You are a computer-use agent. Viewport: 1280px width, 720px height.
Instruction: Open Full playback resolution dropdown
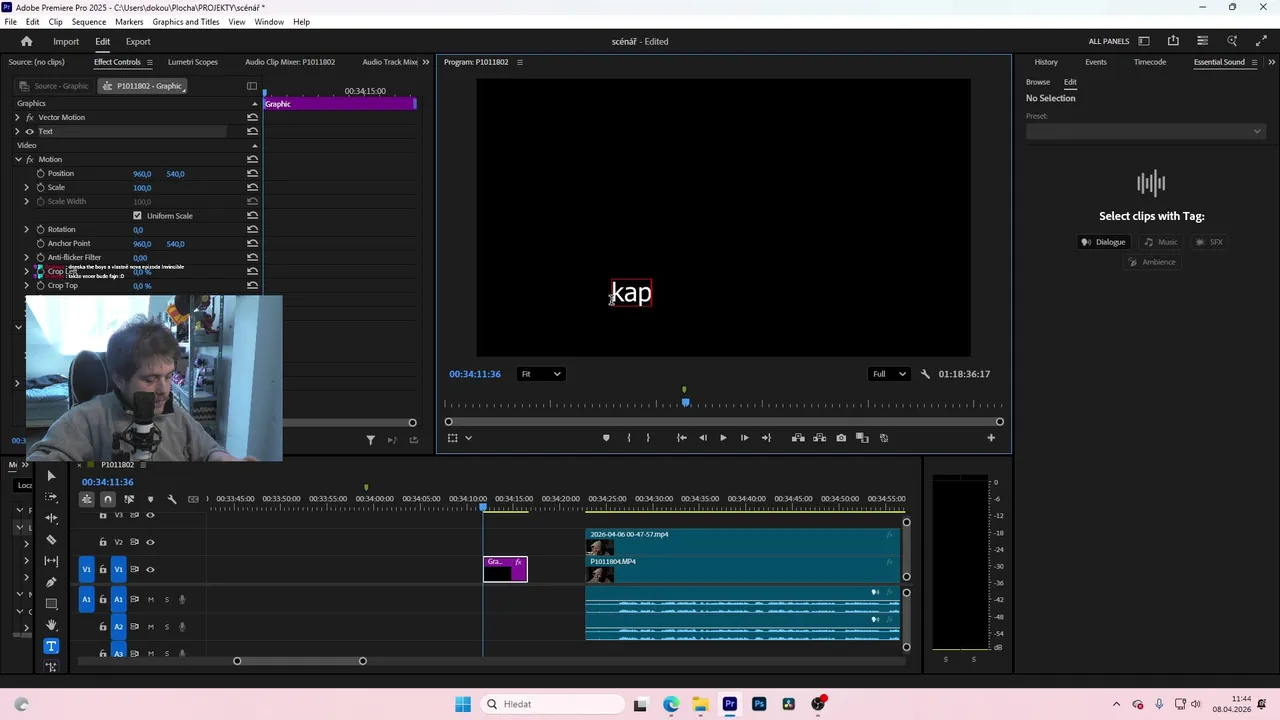click(x=889, y=374)
